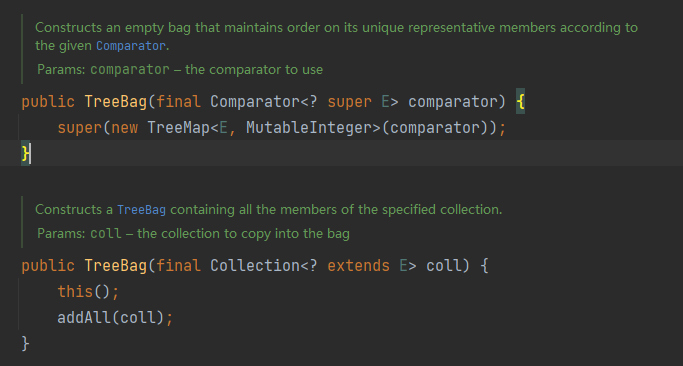Place the cursor on the addAll(coll) call
Viewport: 683px width, 366px height.
[111, 317]
